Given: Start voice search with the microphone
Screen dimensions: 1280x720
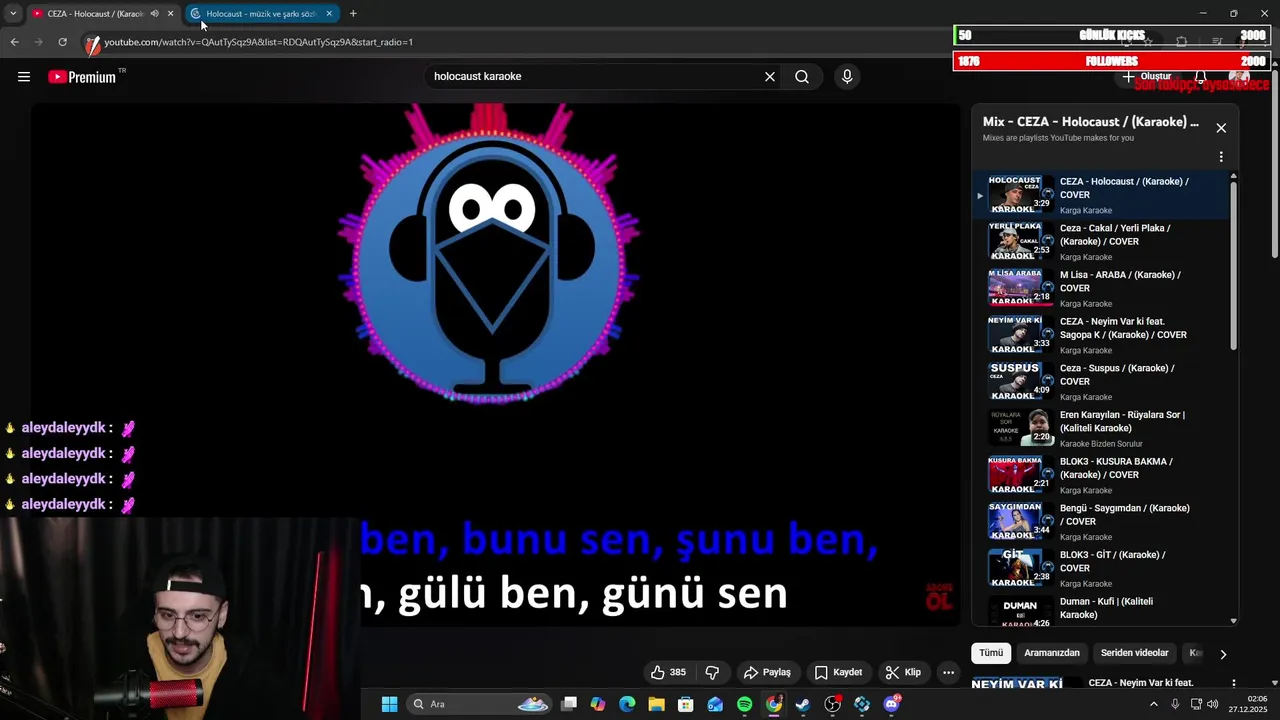Looking at the screenshot, I should [x=847, y=77].
